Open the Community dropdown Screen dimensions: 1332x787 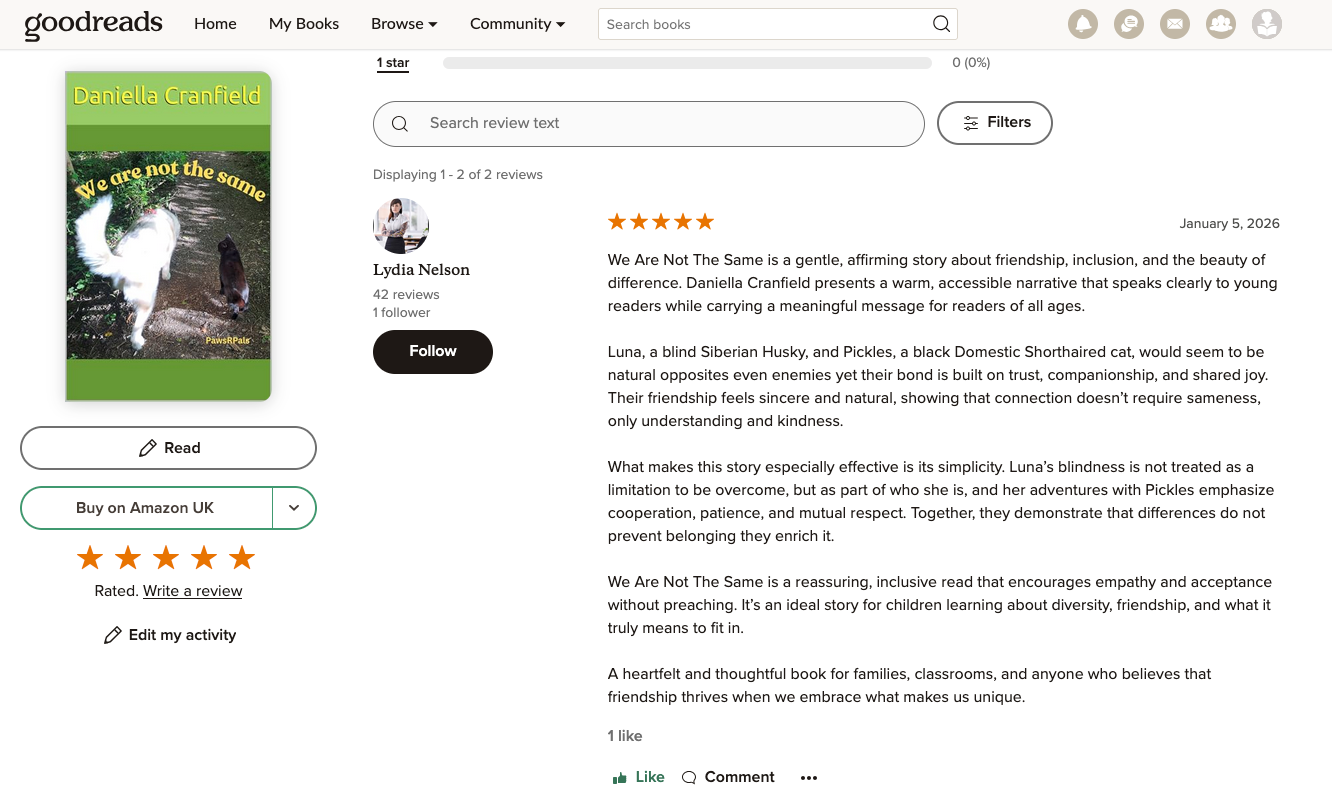[517, 23]
